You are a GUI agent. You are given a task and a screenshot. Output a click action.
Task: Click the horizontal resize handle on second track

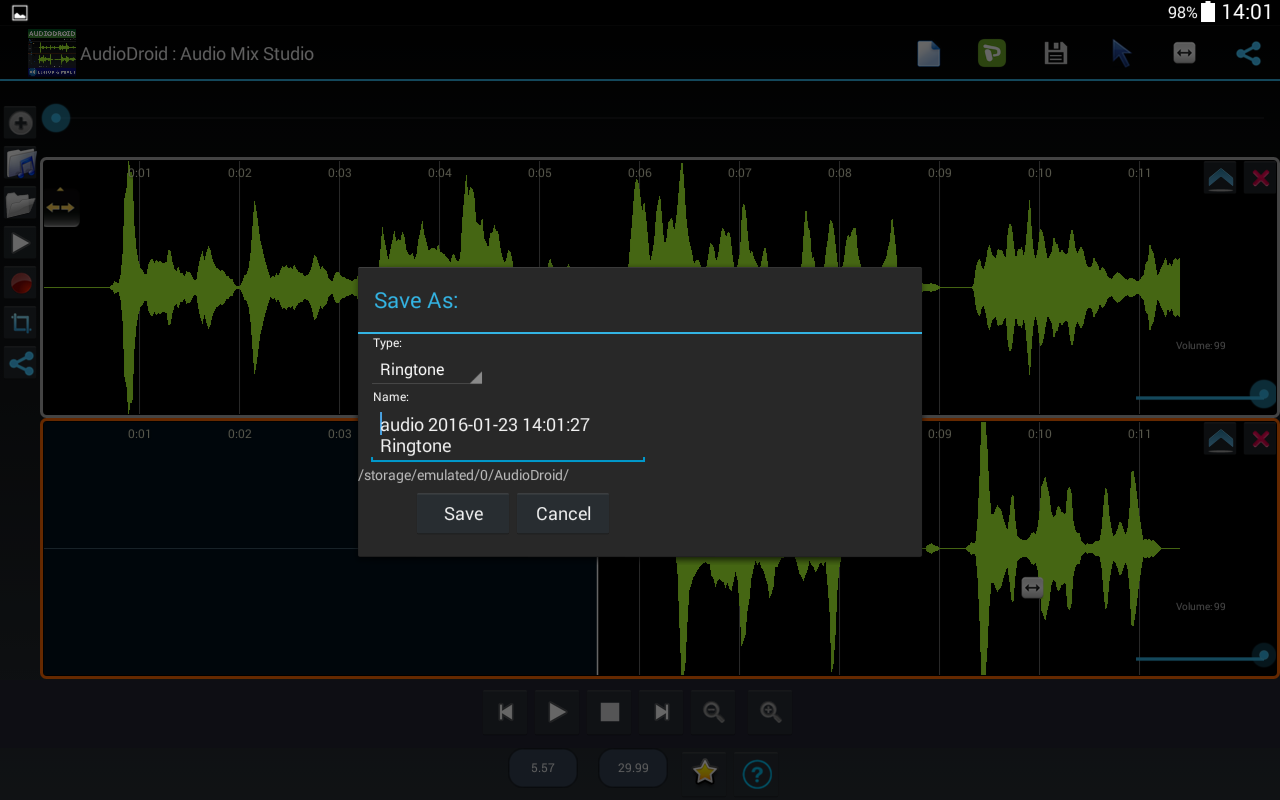coord(1033,588)
